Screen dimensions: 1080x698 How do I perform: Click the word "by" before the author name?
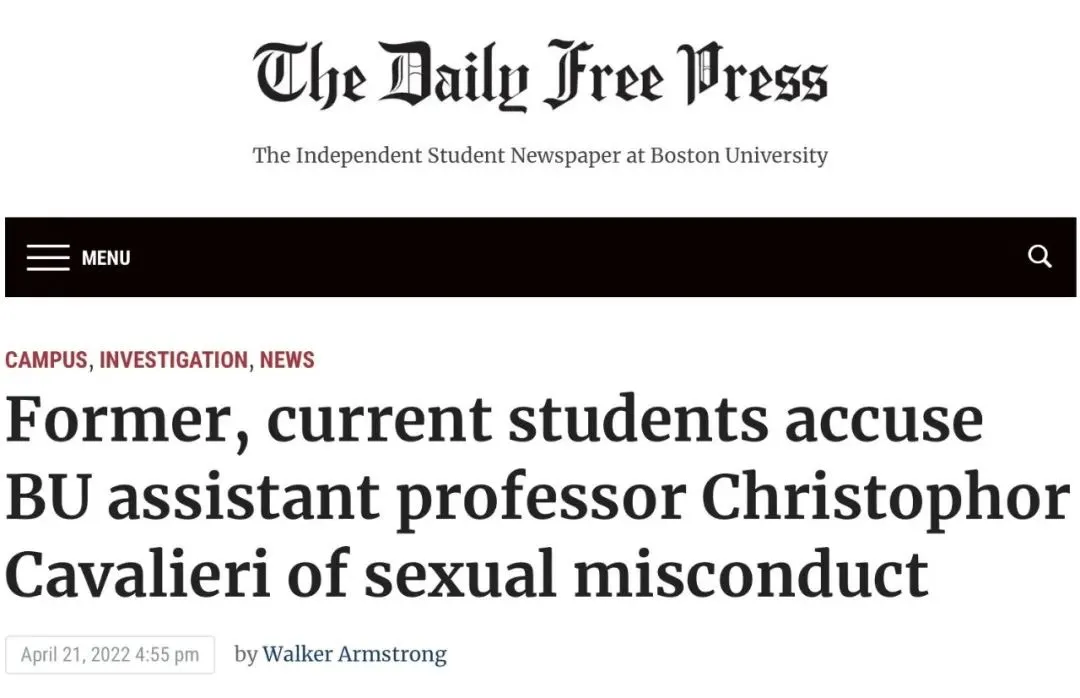[245, 655]
